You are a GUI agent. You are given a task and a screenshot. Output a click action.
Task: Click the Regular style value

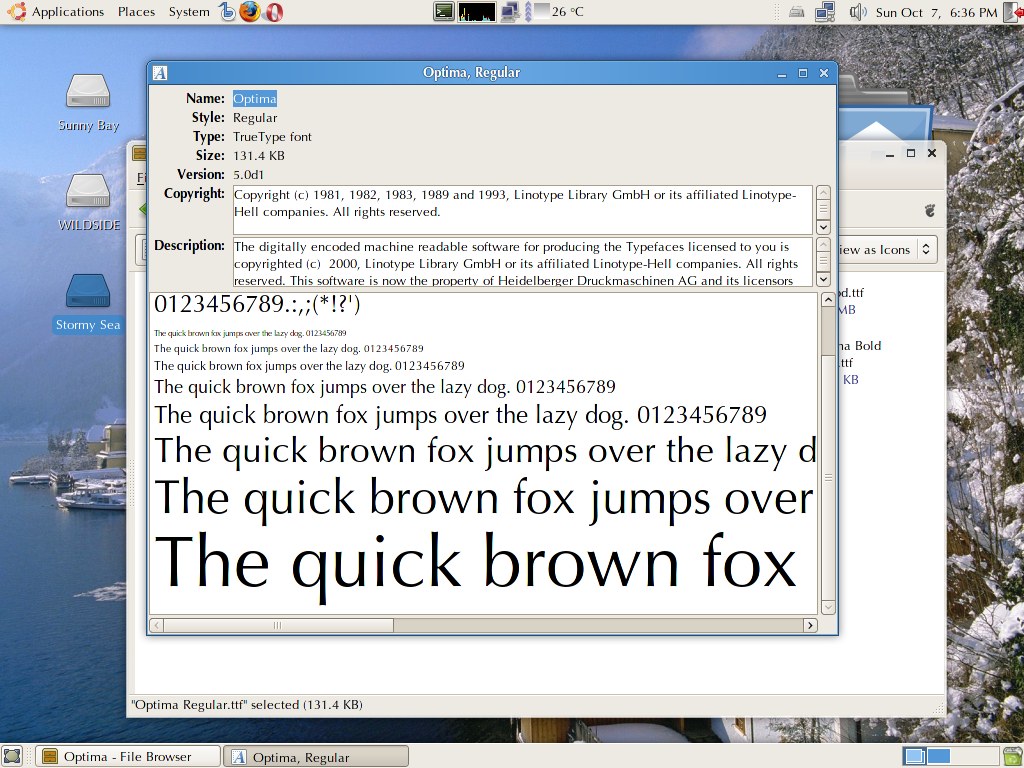[255, 118]
